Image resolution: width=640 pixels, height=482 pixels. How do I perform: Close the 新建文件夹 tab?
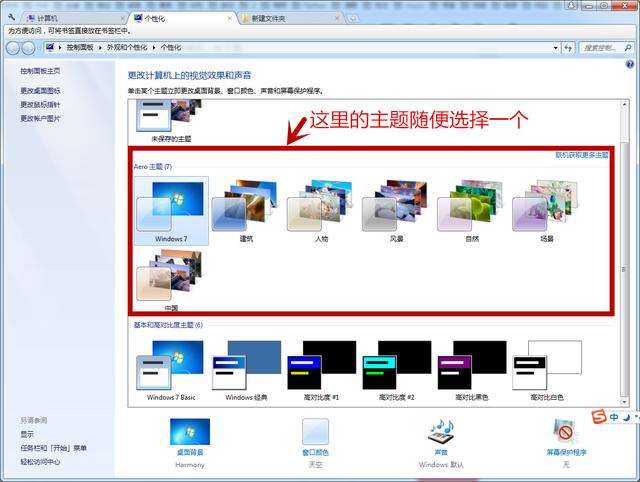click(337, 18)
